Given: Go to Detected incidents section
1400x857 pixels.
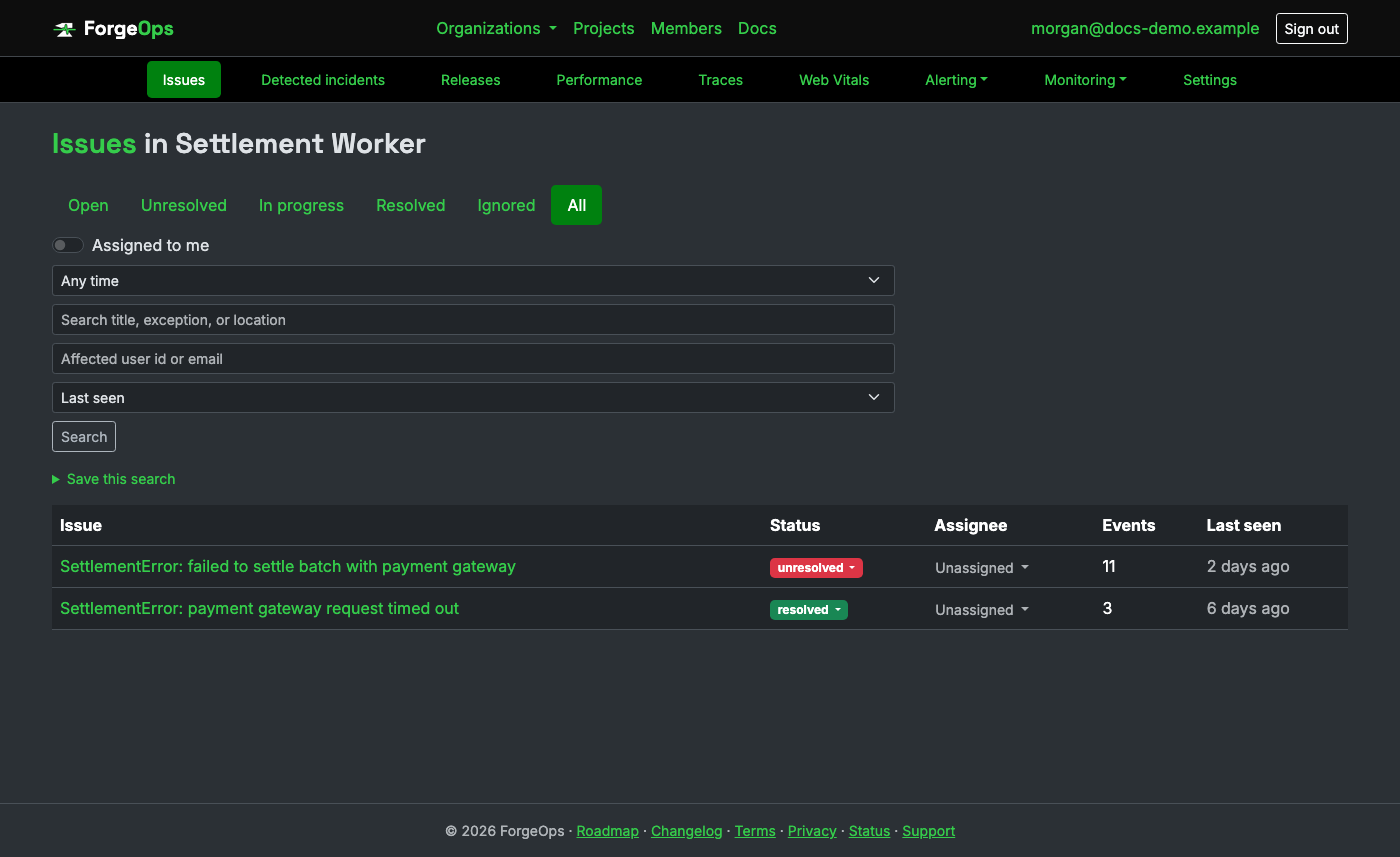Looking at the screenshot, I should click(323, 80).
